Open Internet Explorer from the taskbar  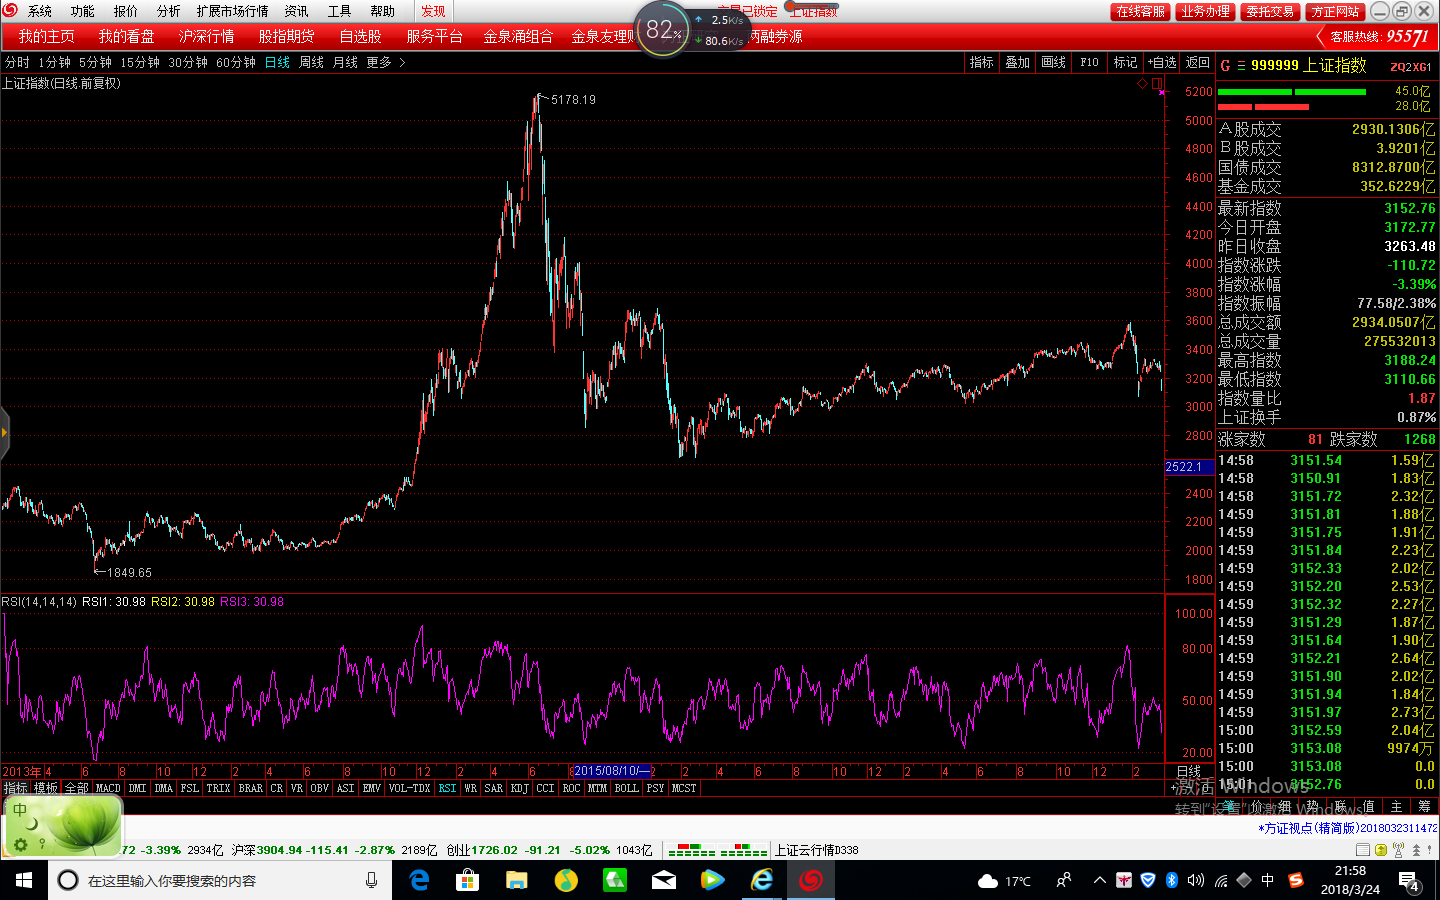[x=762, y=880]
